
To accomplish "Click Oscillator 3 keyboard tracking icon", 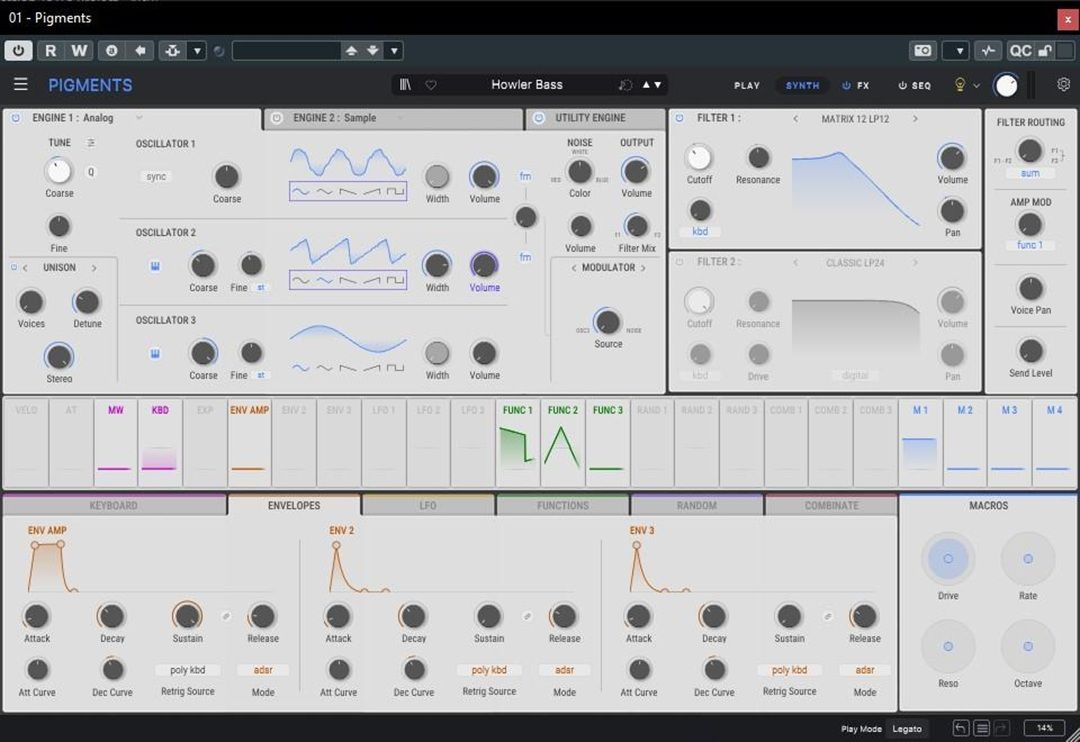I will pos(155,353).
